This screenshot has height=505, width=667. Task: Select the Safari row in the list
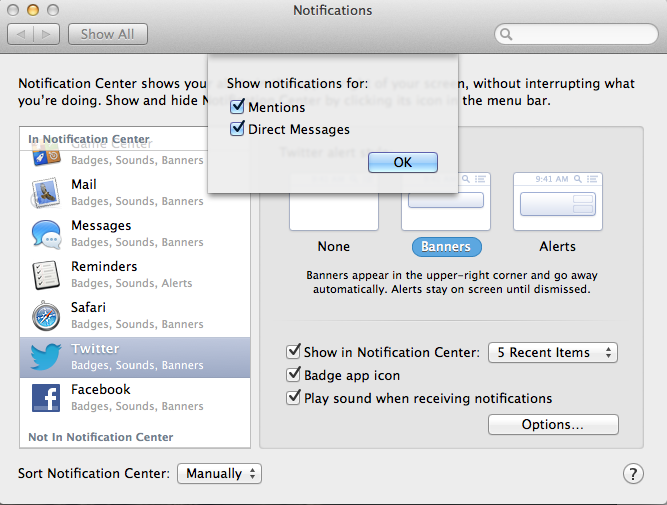(x=135, y=316)
